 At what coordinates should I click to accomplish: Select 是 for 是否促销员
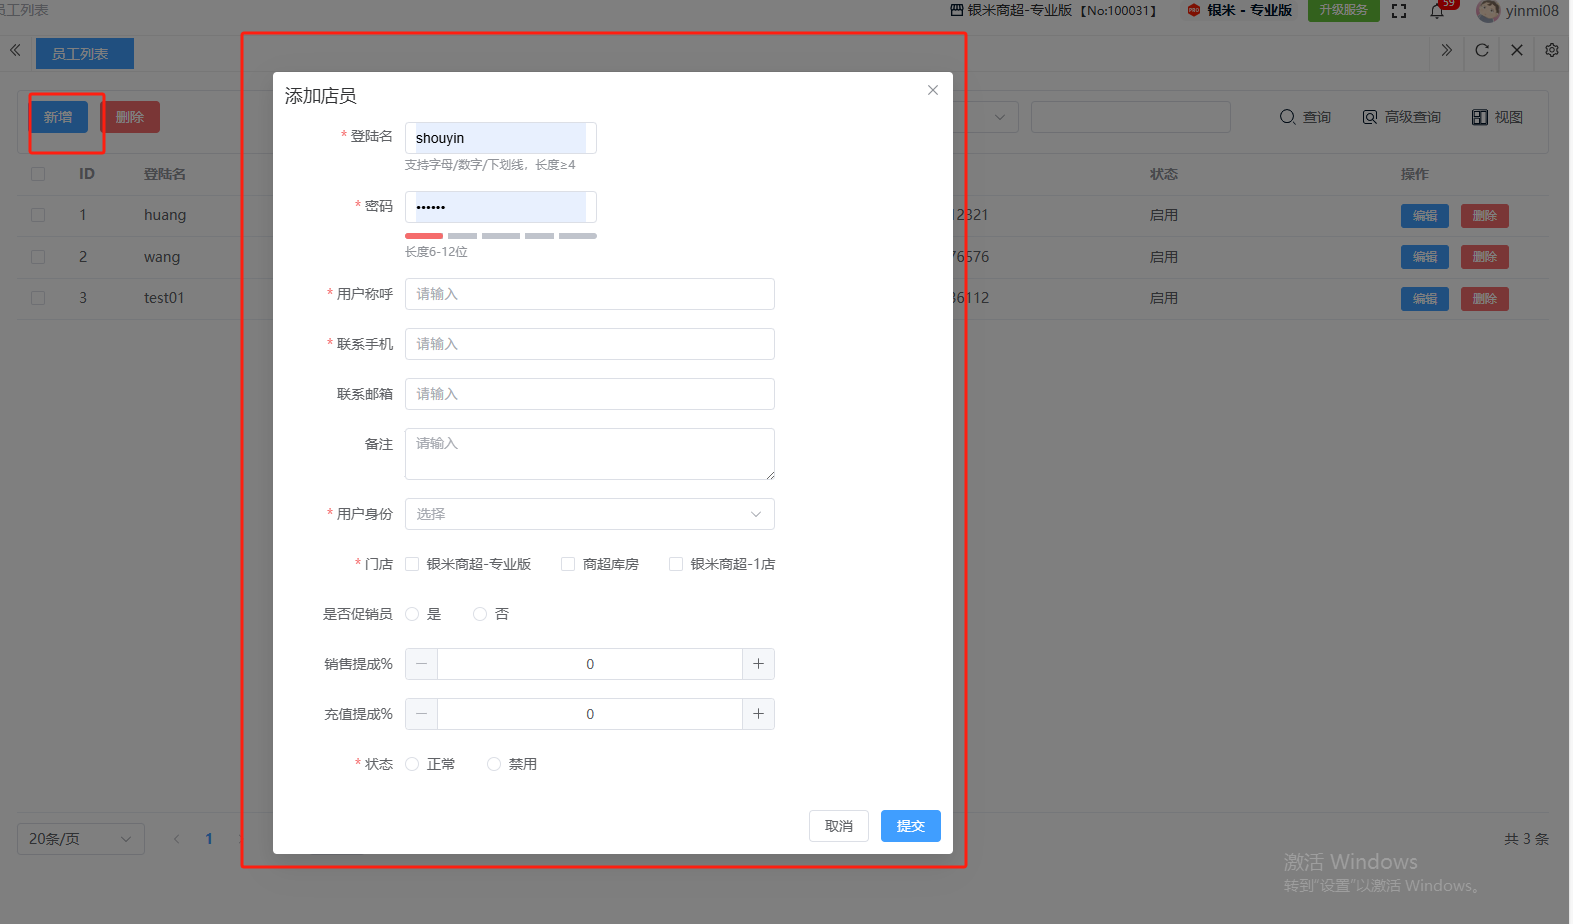412,614
